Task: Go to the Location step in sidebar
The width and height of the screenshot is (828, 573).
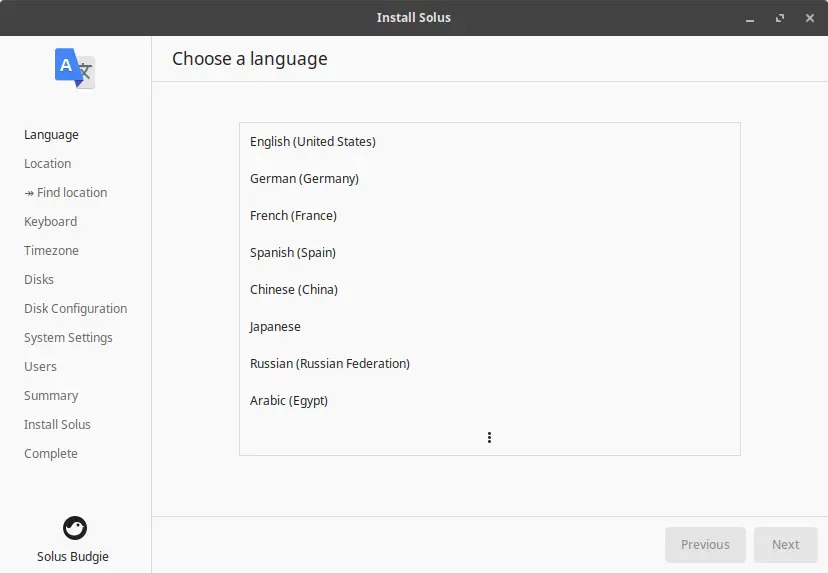Action: tap(48, 164)
